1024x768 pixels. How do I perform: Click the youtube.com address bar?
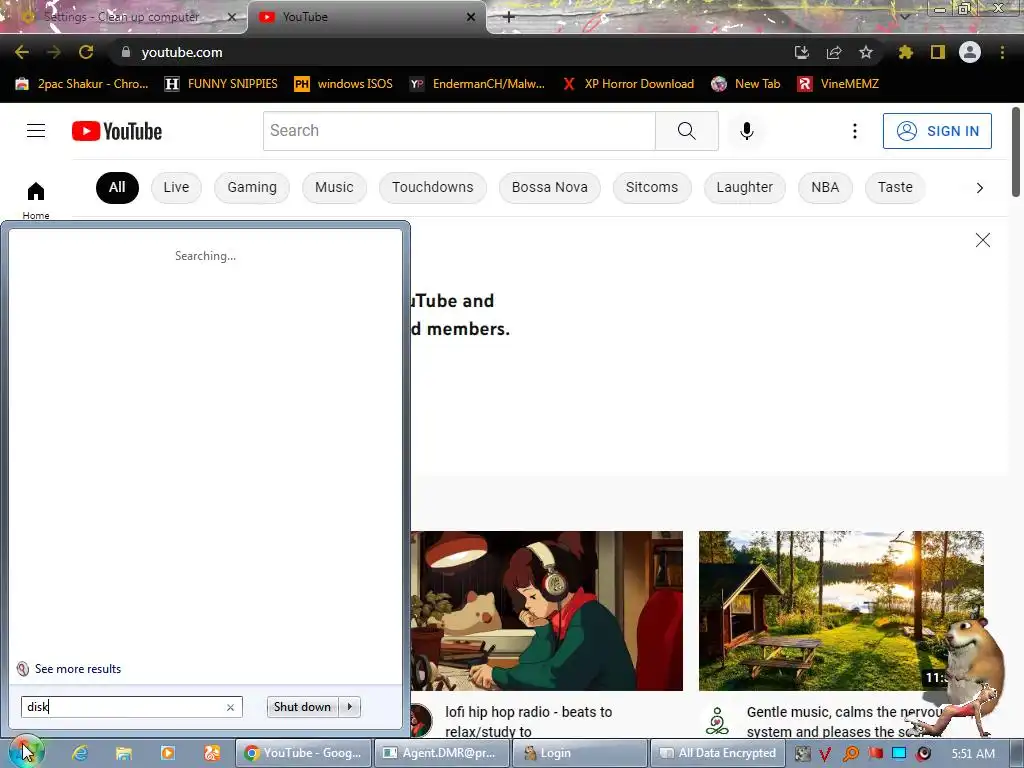(451, 52)
